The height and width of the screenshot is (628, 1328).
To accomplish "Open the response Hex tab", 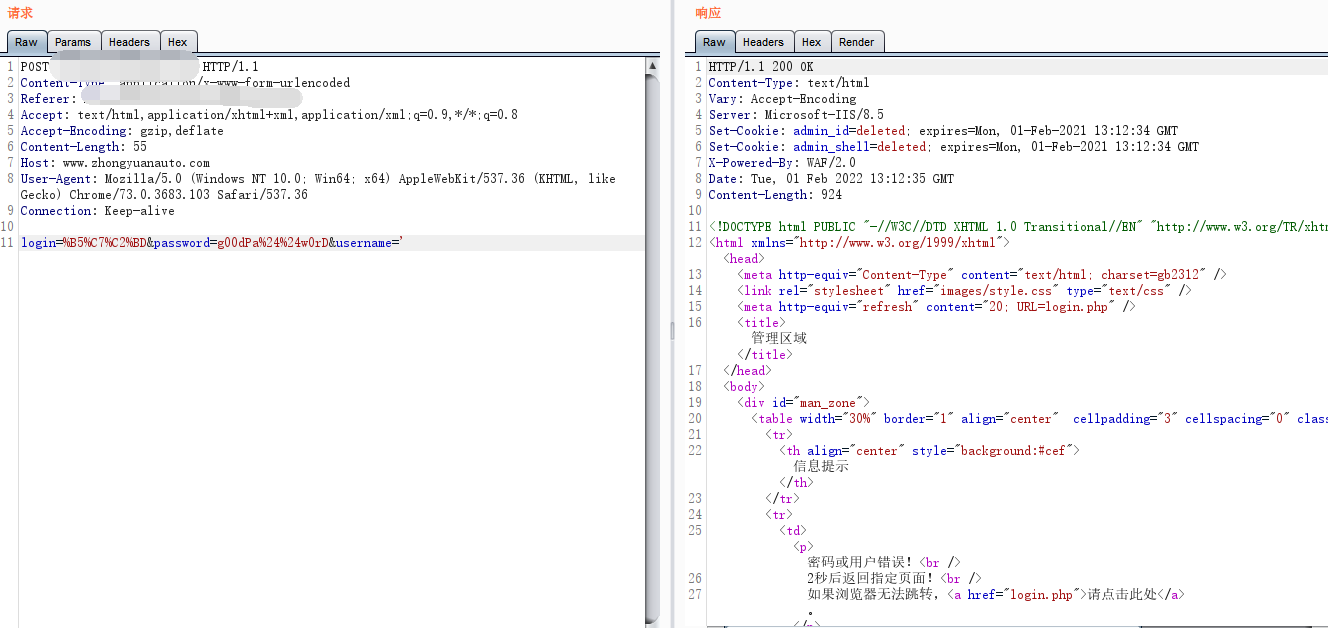I will [811, 42].
